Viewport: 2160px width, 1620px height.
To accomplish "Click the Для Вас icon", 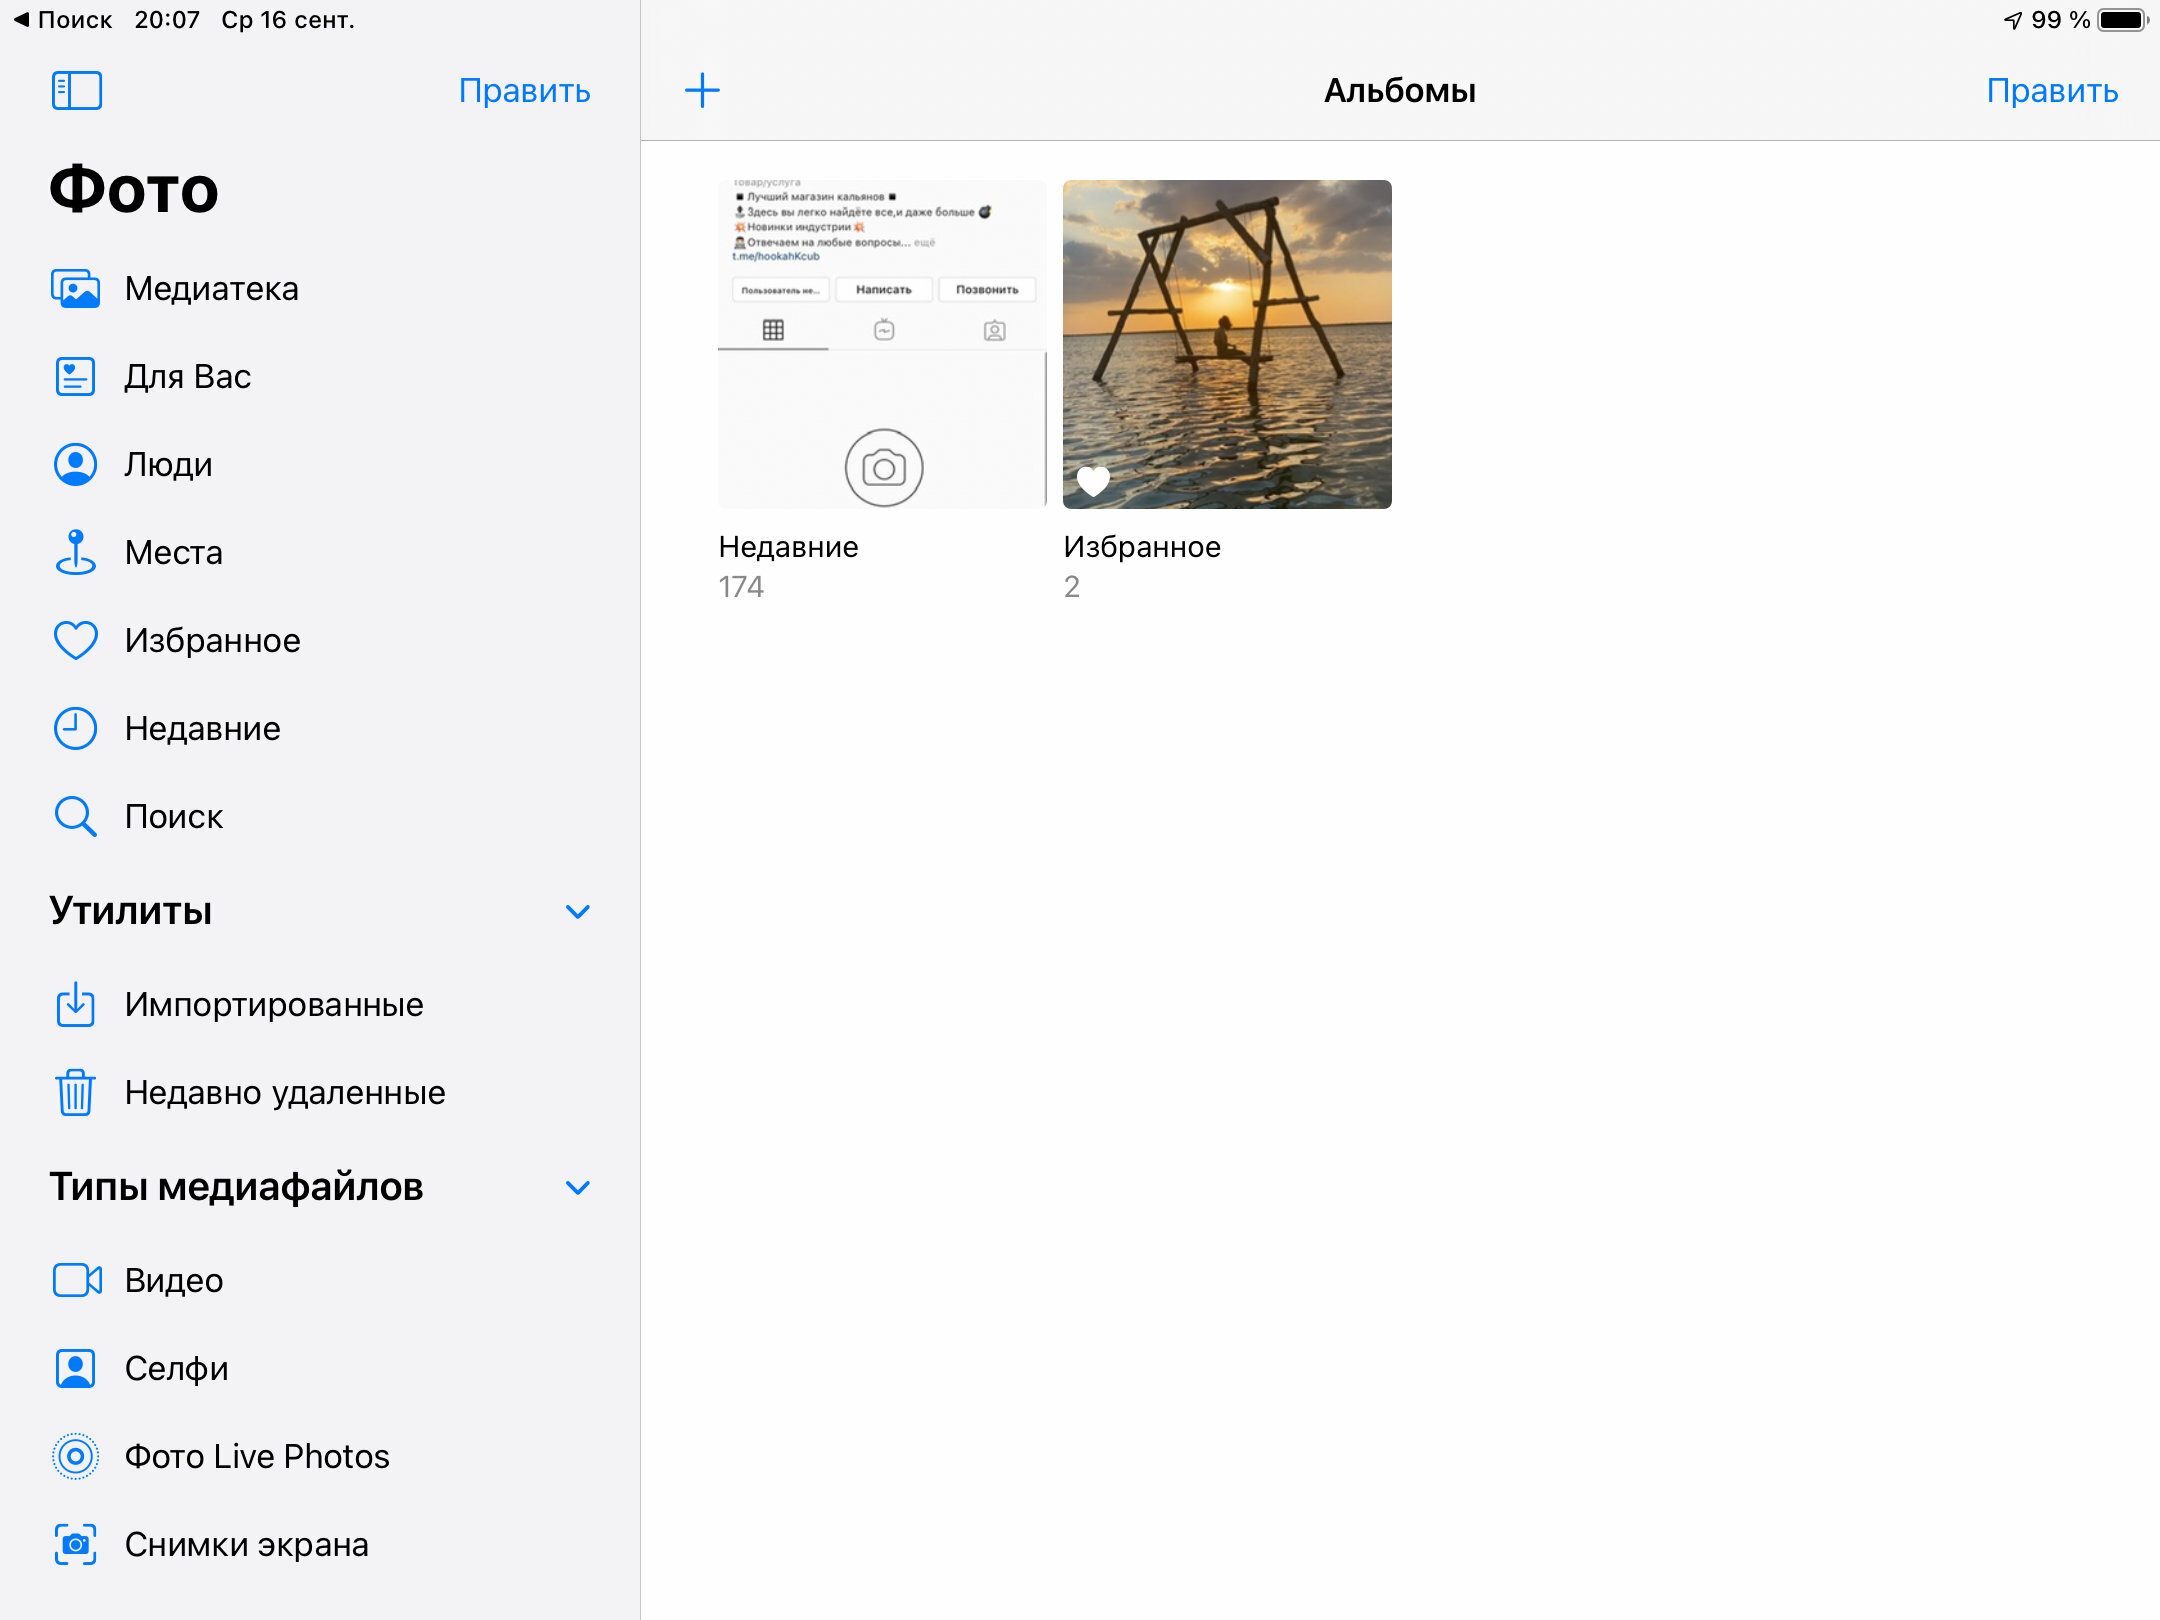I will (75, 377).
